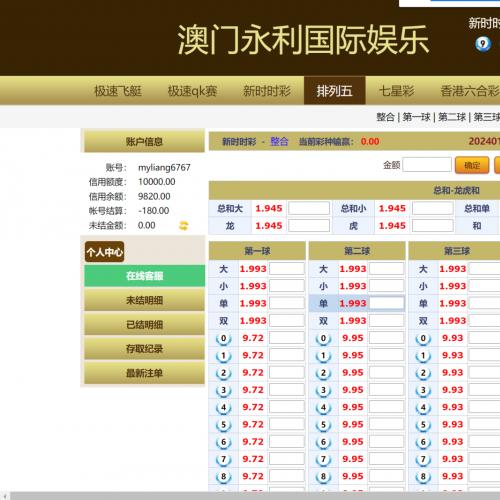
Task: Switch to the 新时时彩 tab
Action: tap(267, 91)
